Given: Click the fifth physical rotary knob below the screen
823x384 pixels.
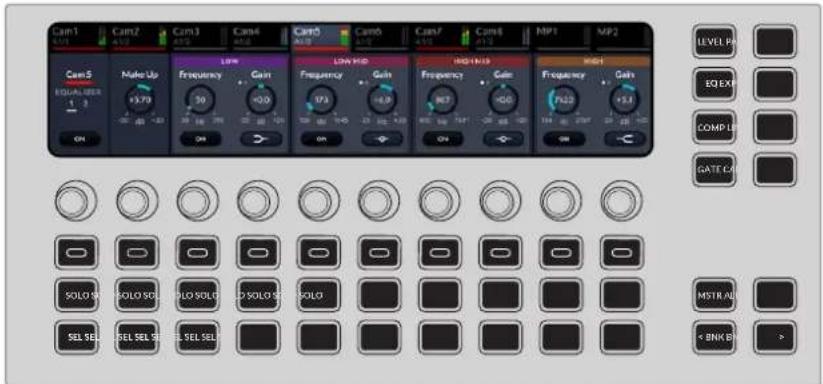Looking at the screenshot, I should pos(319,201).
